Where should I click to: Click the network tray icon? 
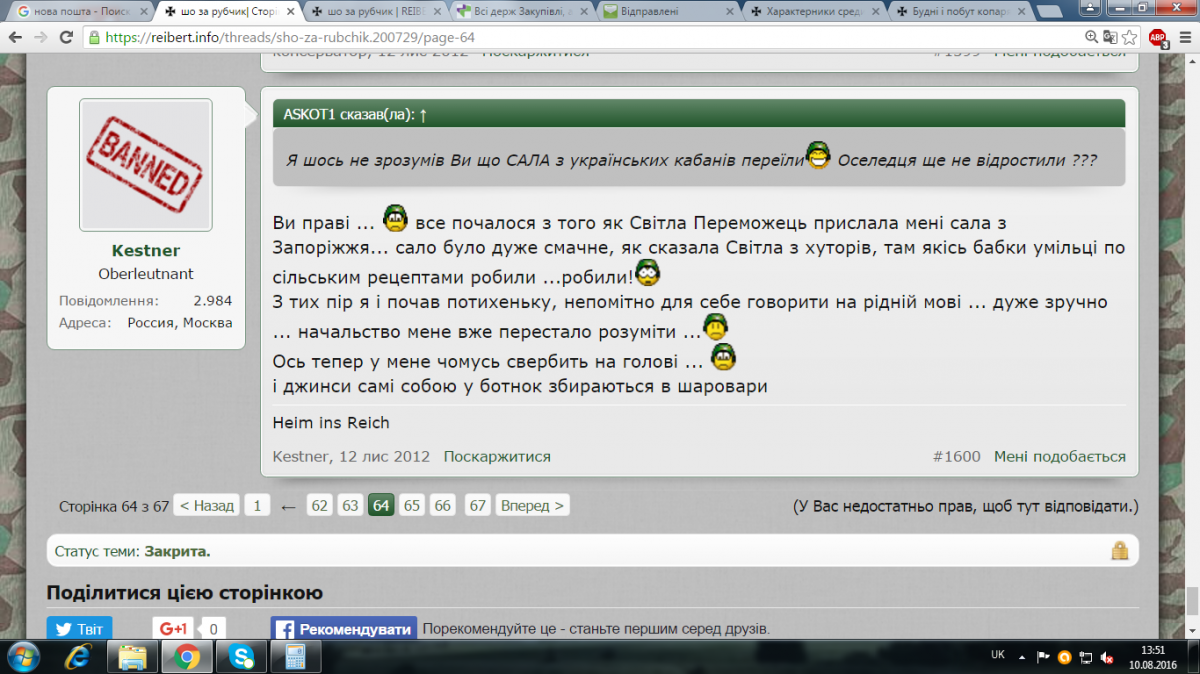(x=1086, y=657)
